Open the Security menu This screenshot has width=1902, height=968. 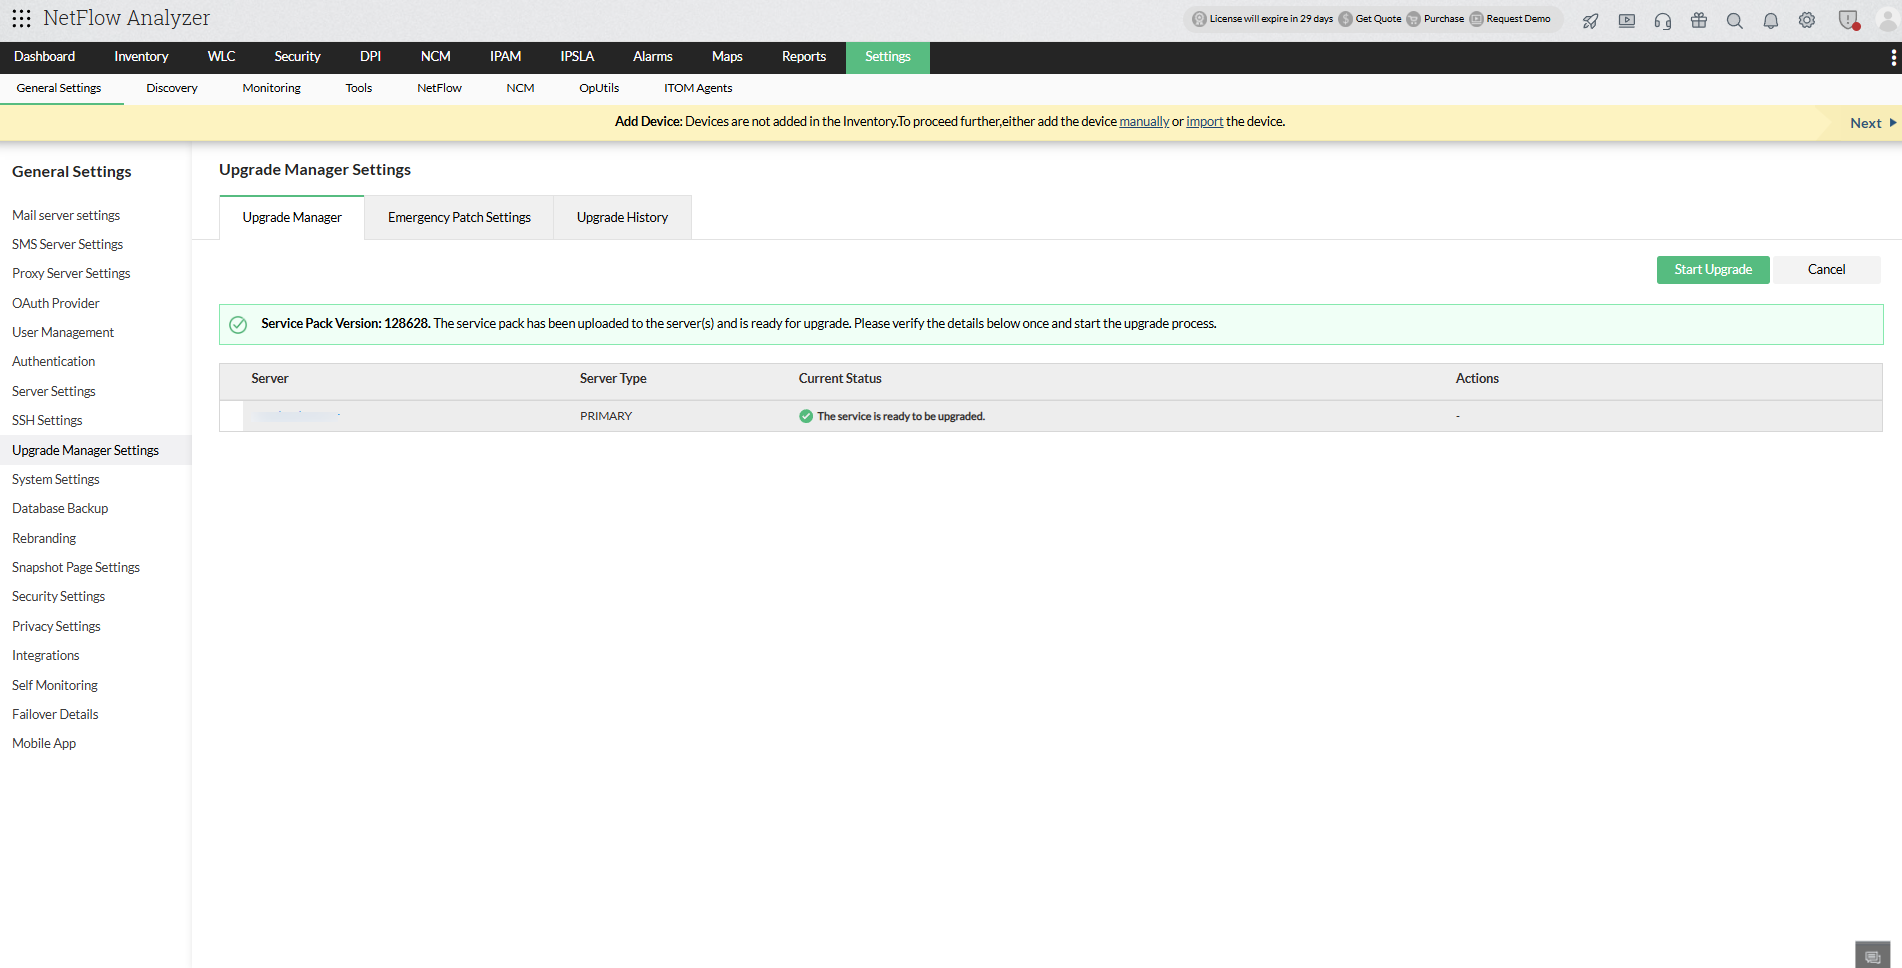(298, 57)
